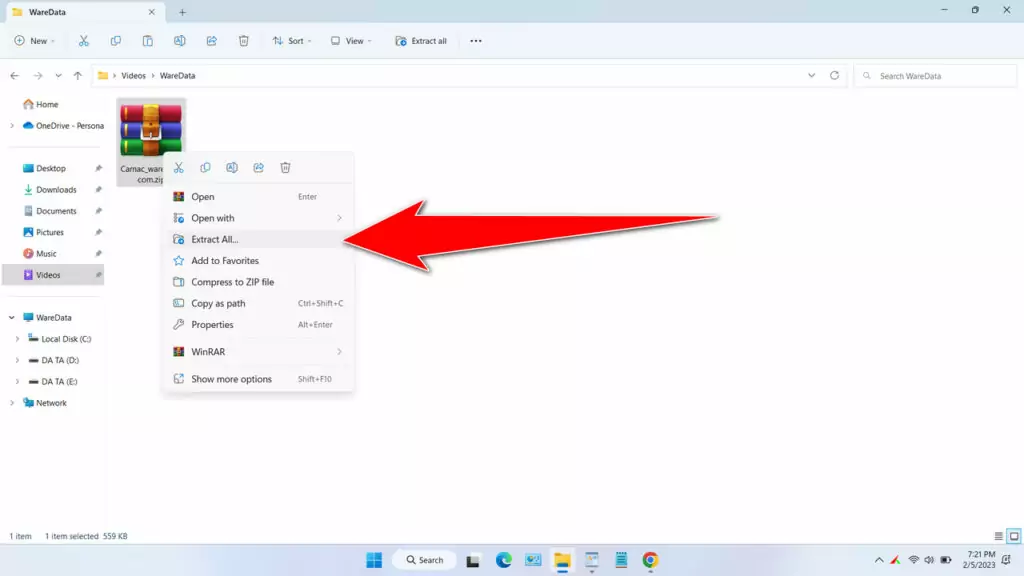Refresh the WareData folder
Image resolution: width=1024 pixels, height=576 pixels.
(834, 76)
